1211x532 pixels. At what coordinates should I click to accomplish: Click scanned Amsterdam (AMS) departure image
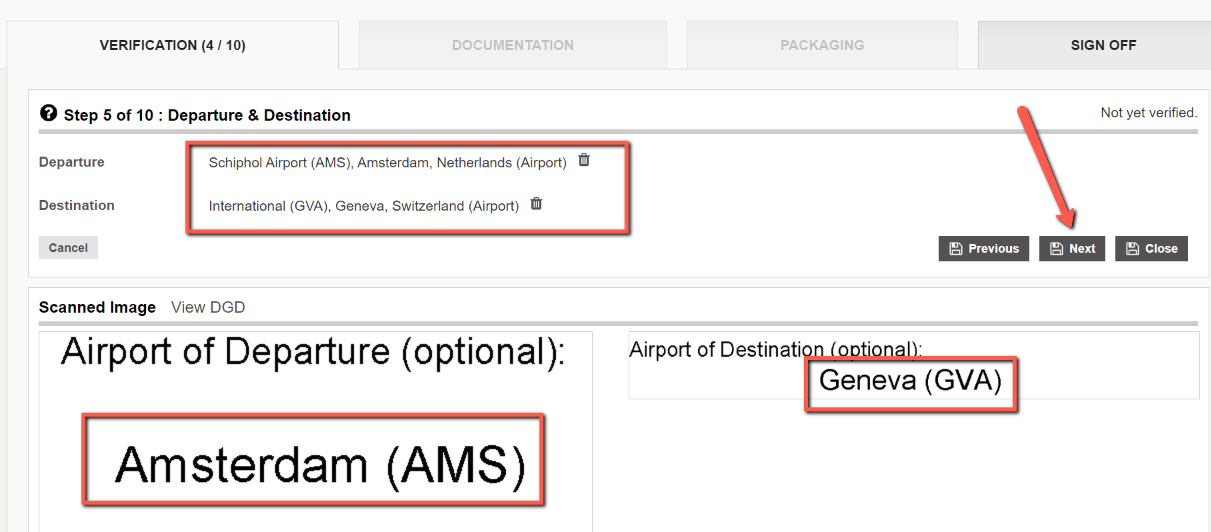[x=320, y=466]
